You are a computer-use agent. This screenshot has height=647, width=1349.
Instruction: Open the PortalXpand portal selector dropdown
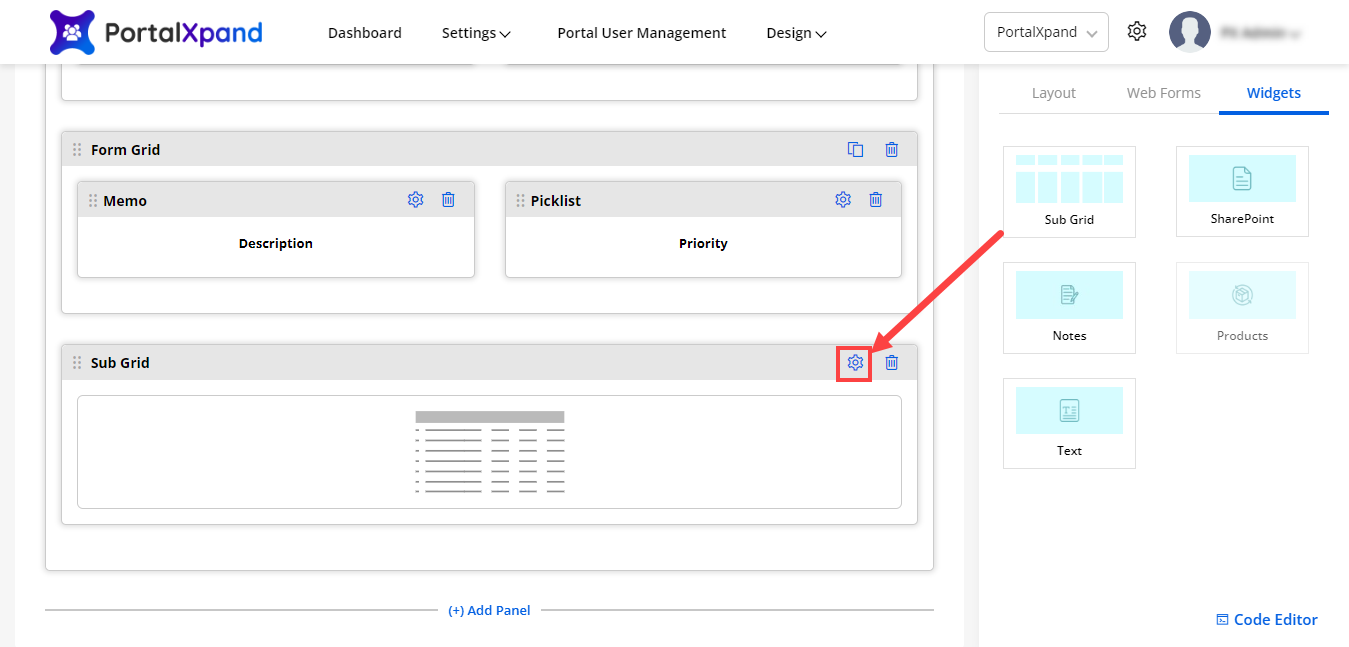(1046, 32)
